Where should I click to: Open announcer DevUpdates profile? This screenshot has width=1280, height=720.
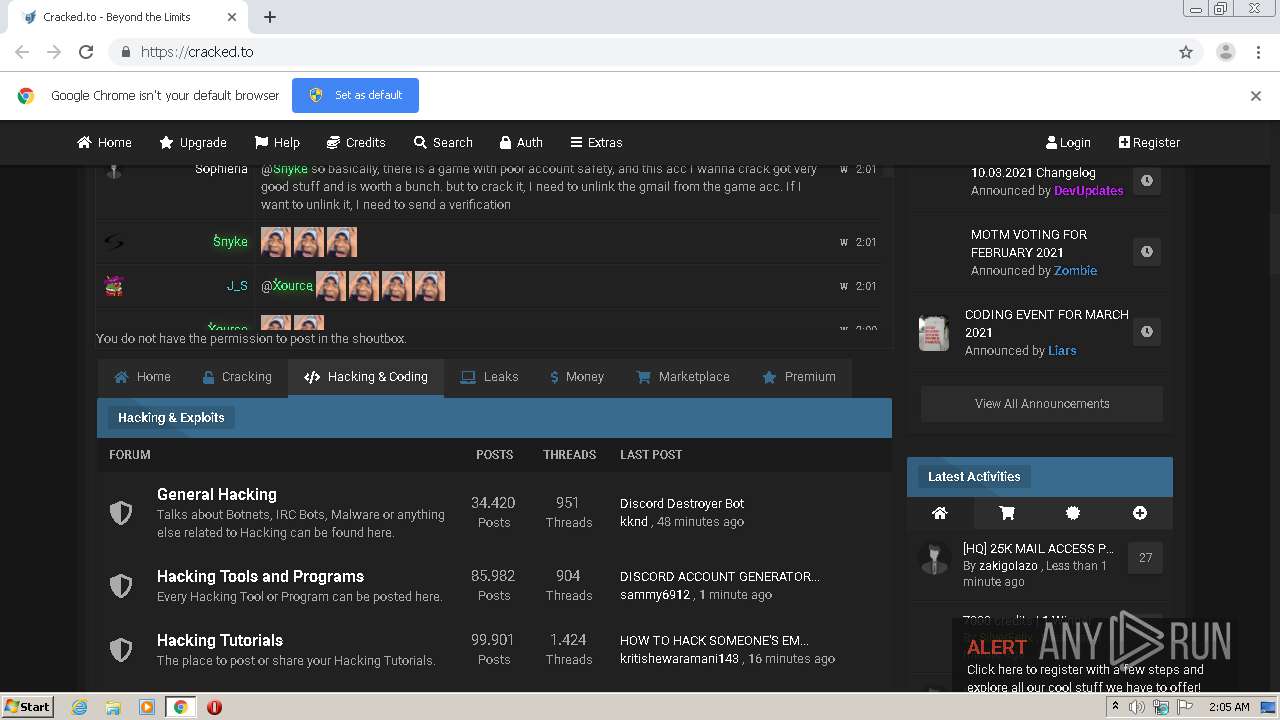click(x=1089, y=190)
